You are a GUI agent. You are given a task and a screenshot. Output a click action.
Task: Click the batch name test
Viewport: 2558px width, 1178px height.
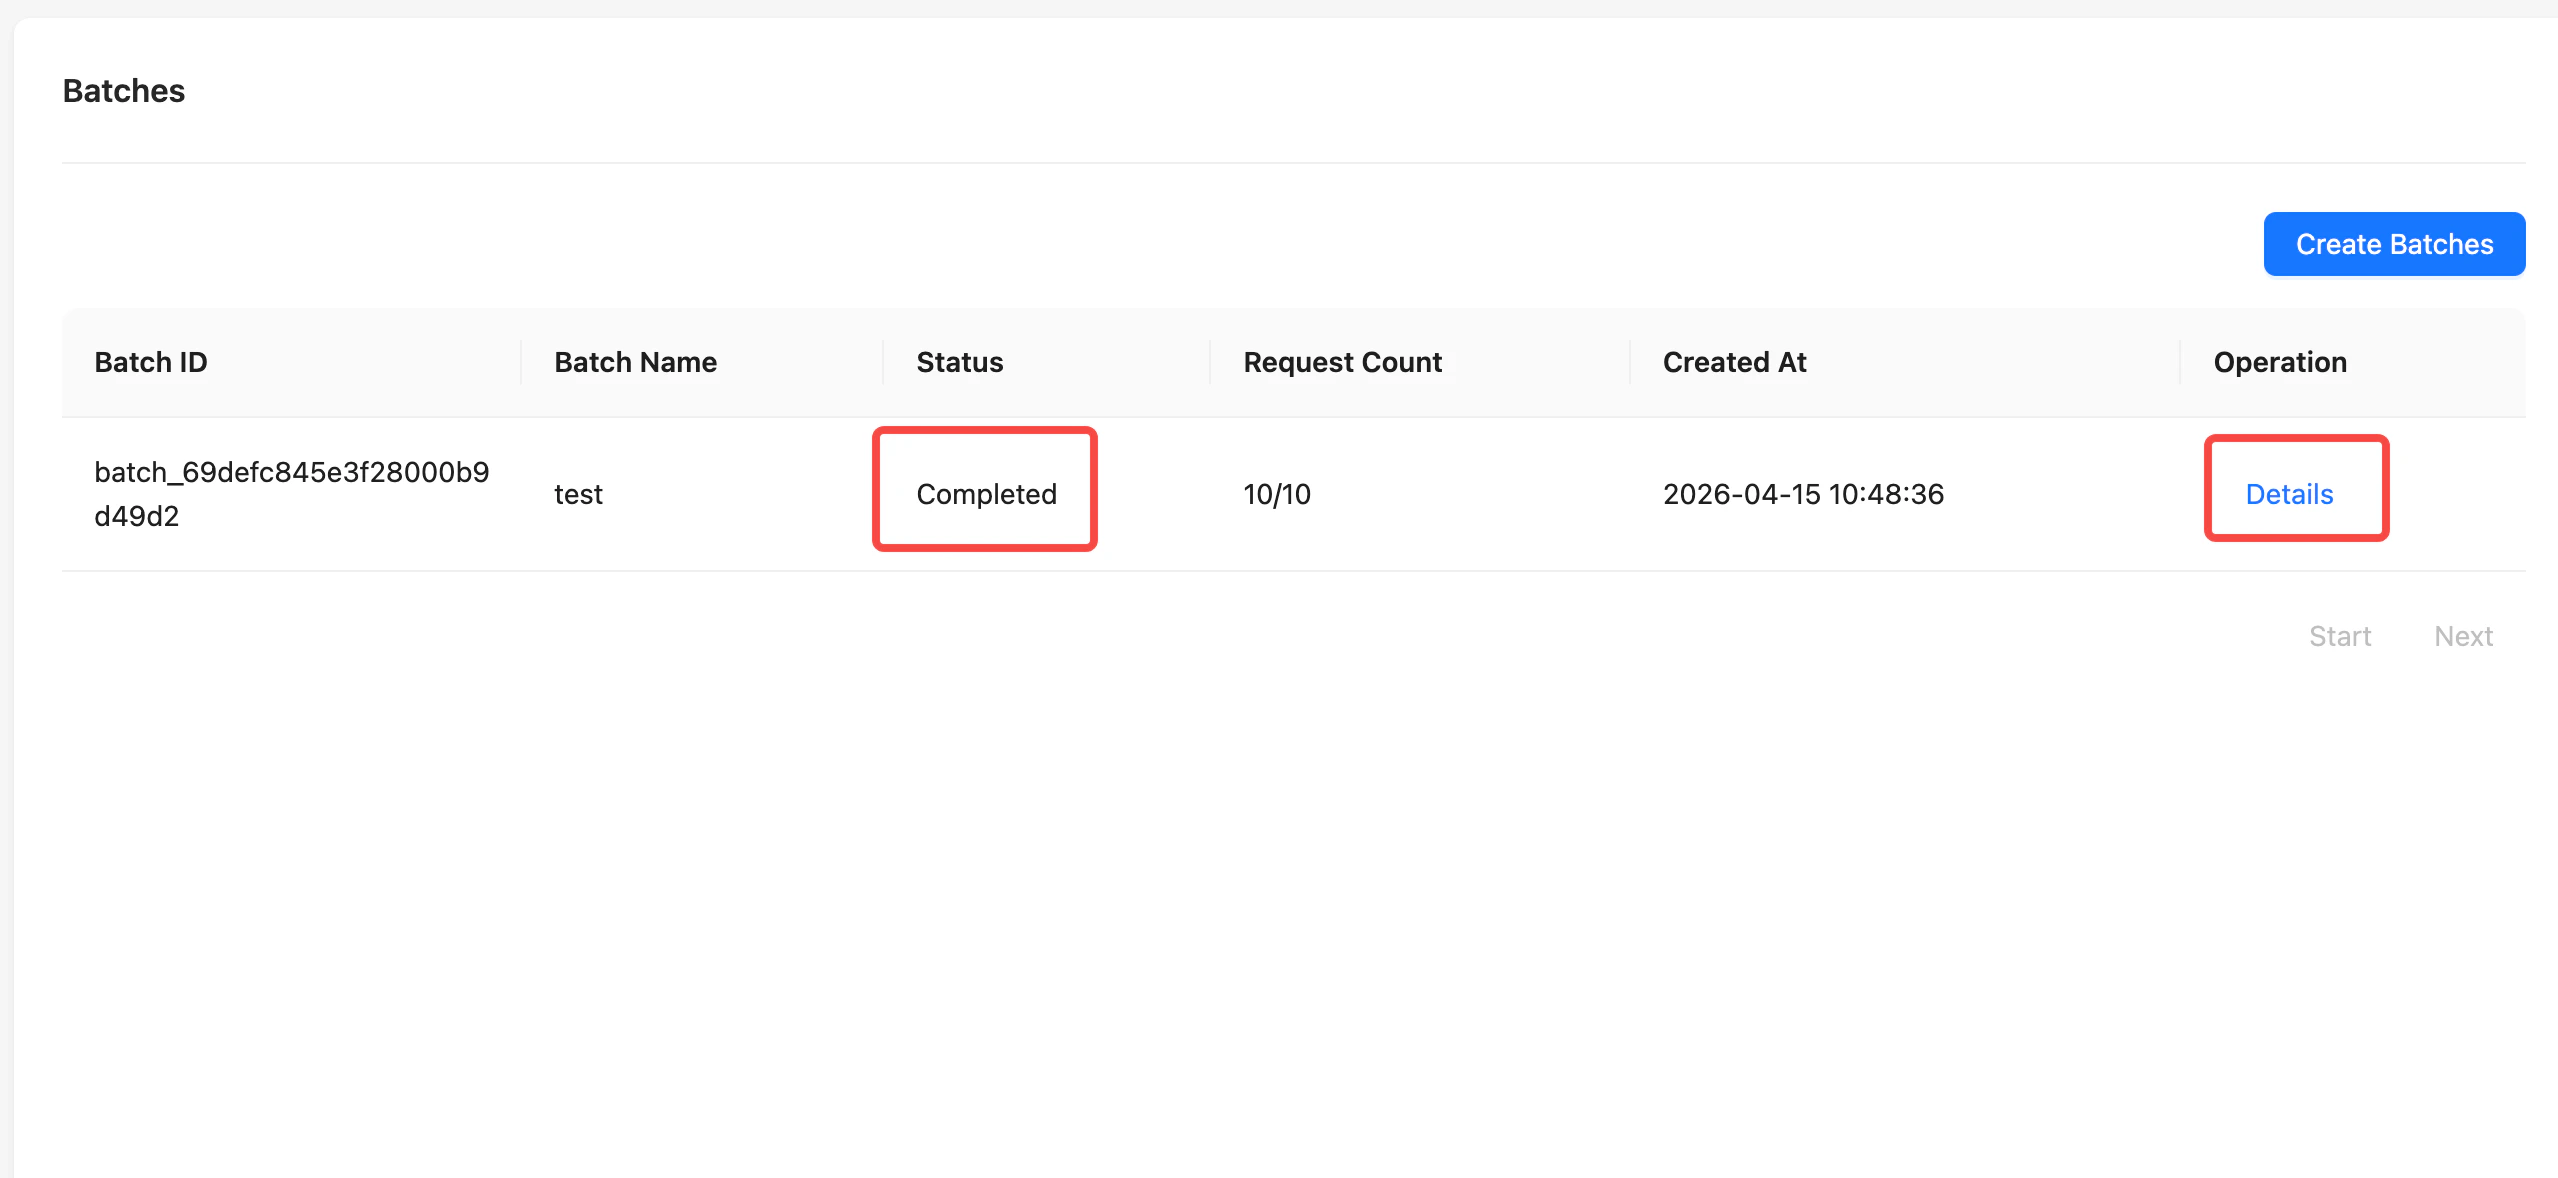578,494
